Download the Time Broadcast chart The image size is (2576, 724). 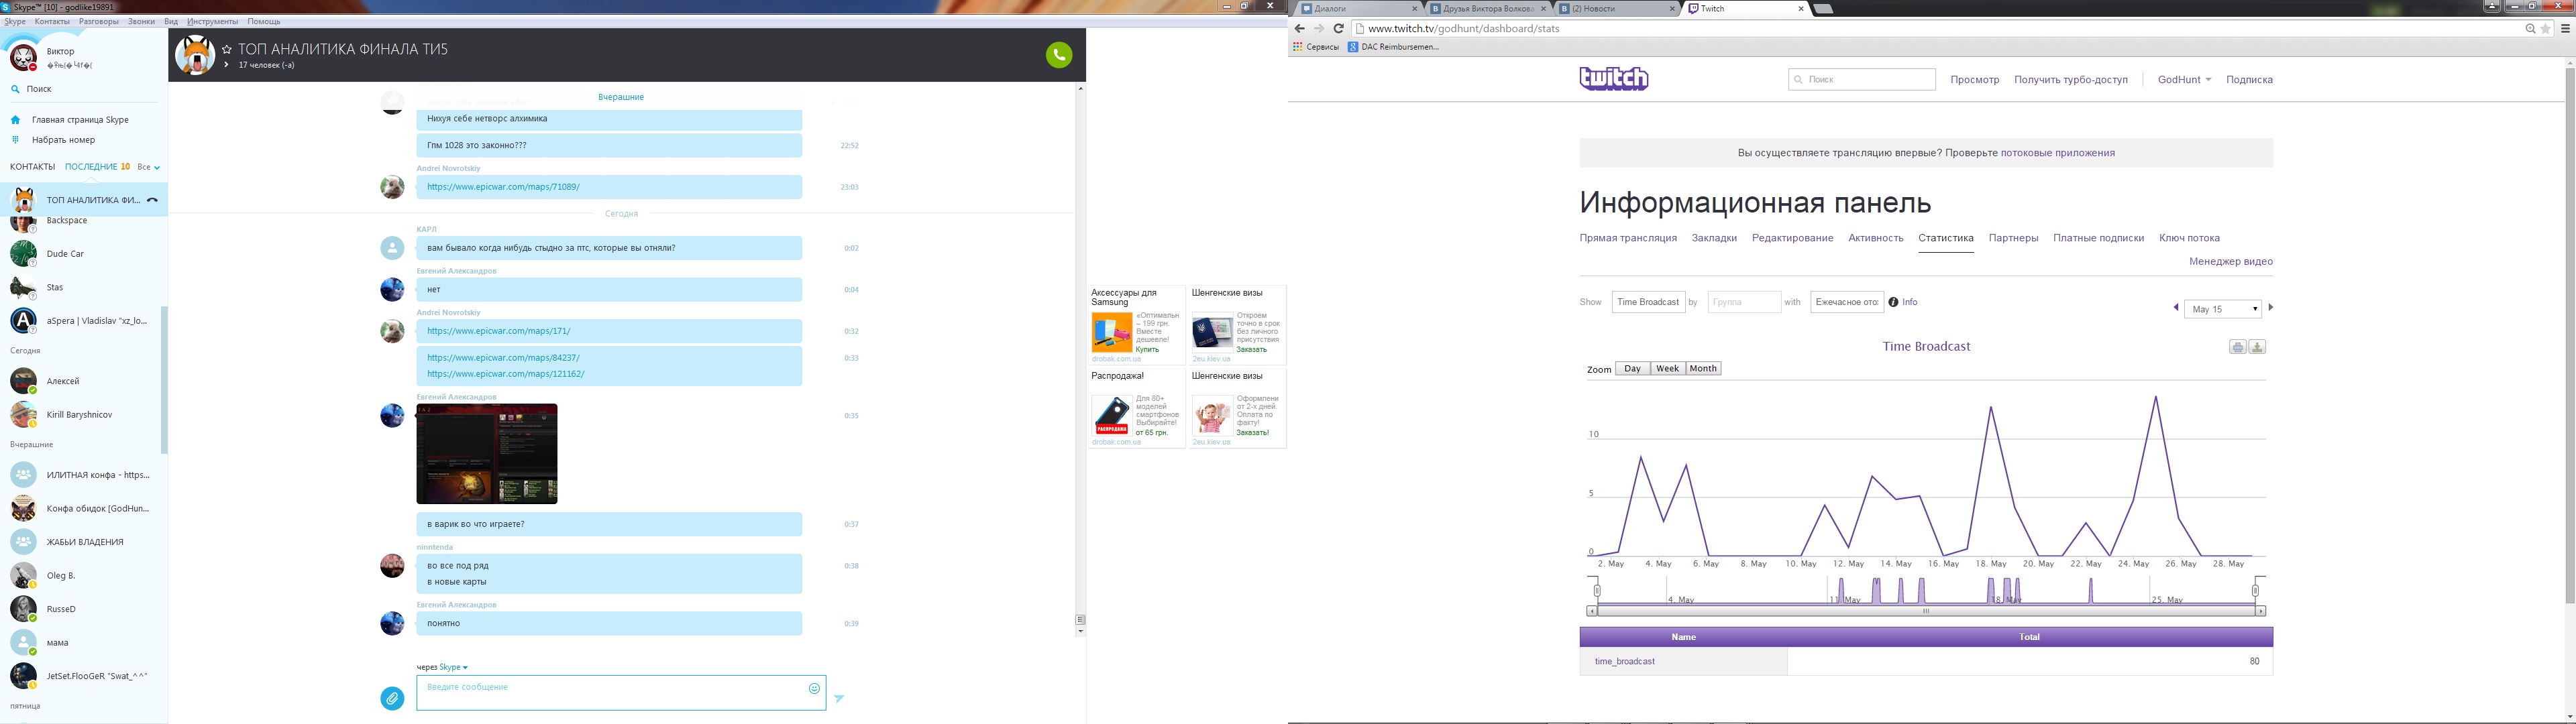(2257, 347)
